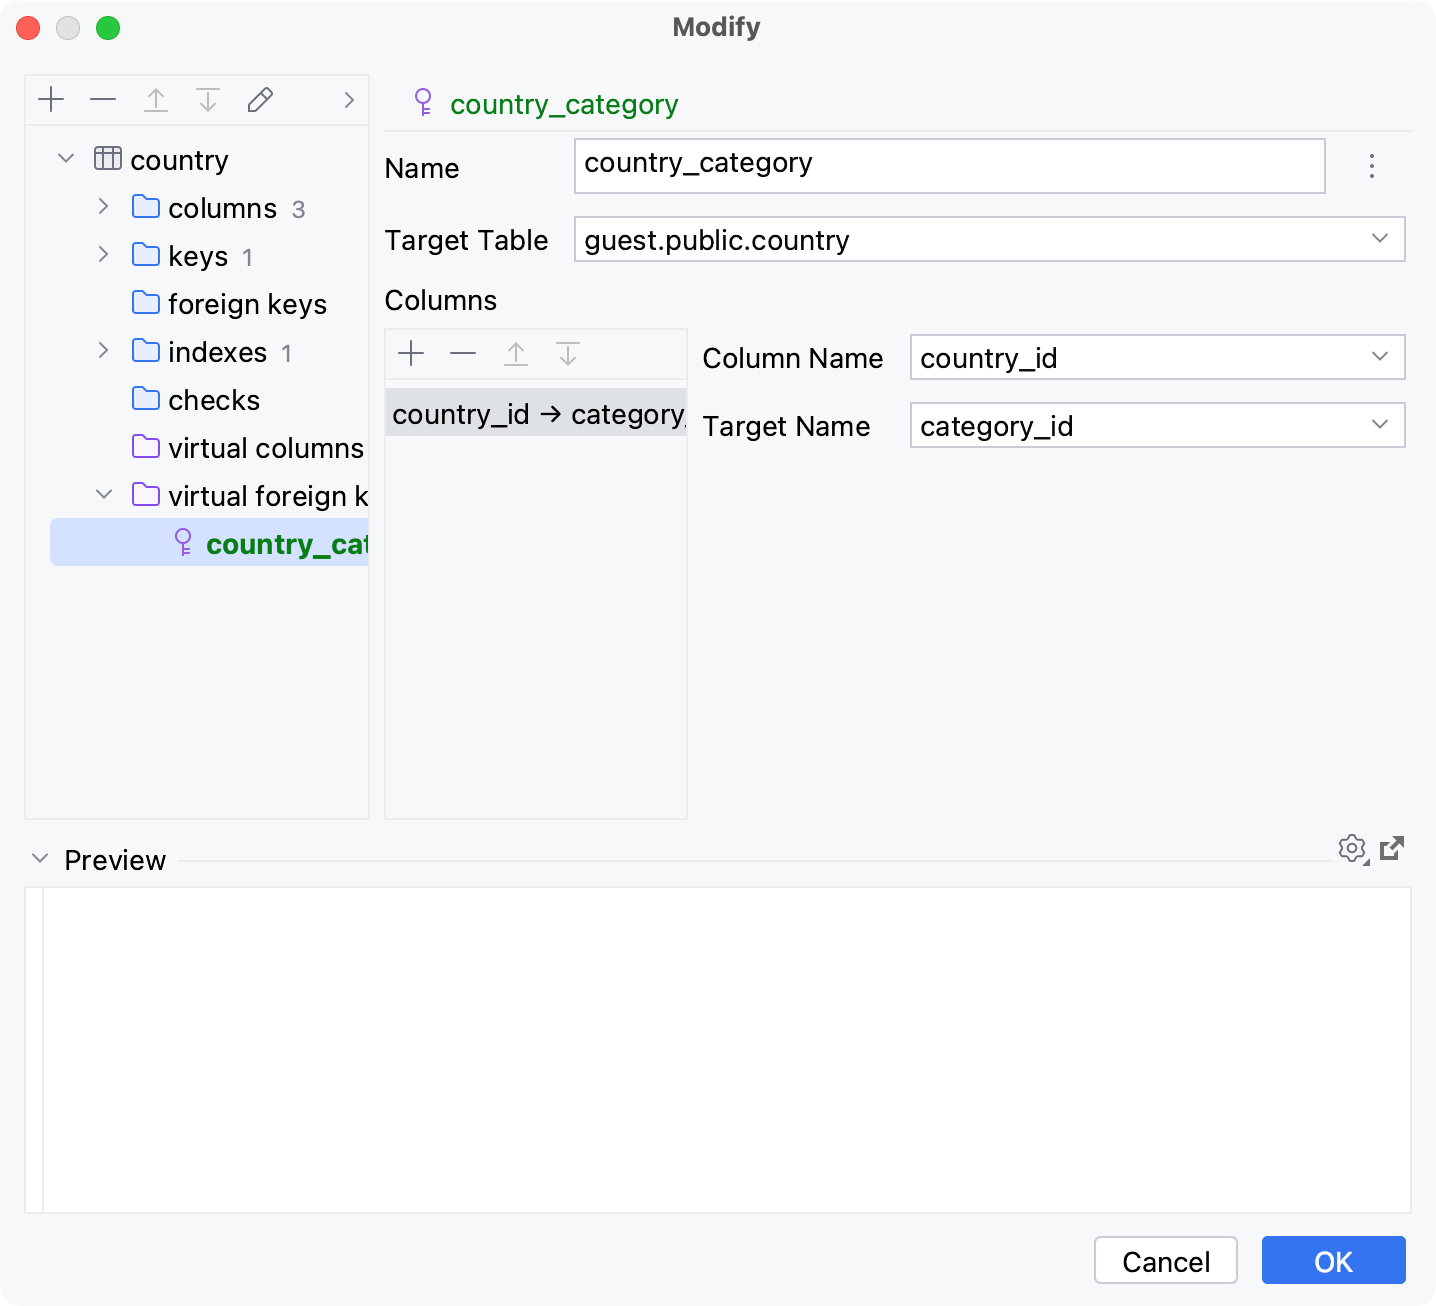The image size is (1436, 1306).
Task: Open the Column Name dropdown
Action: tap(1381, 357)
